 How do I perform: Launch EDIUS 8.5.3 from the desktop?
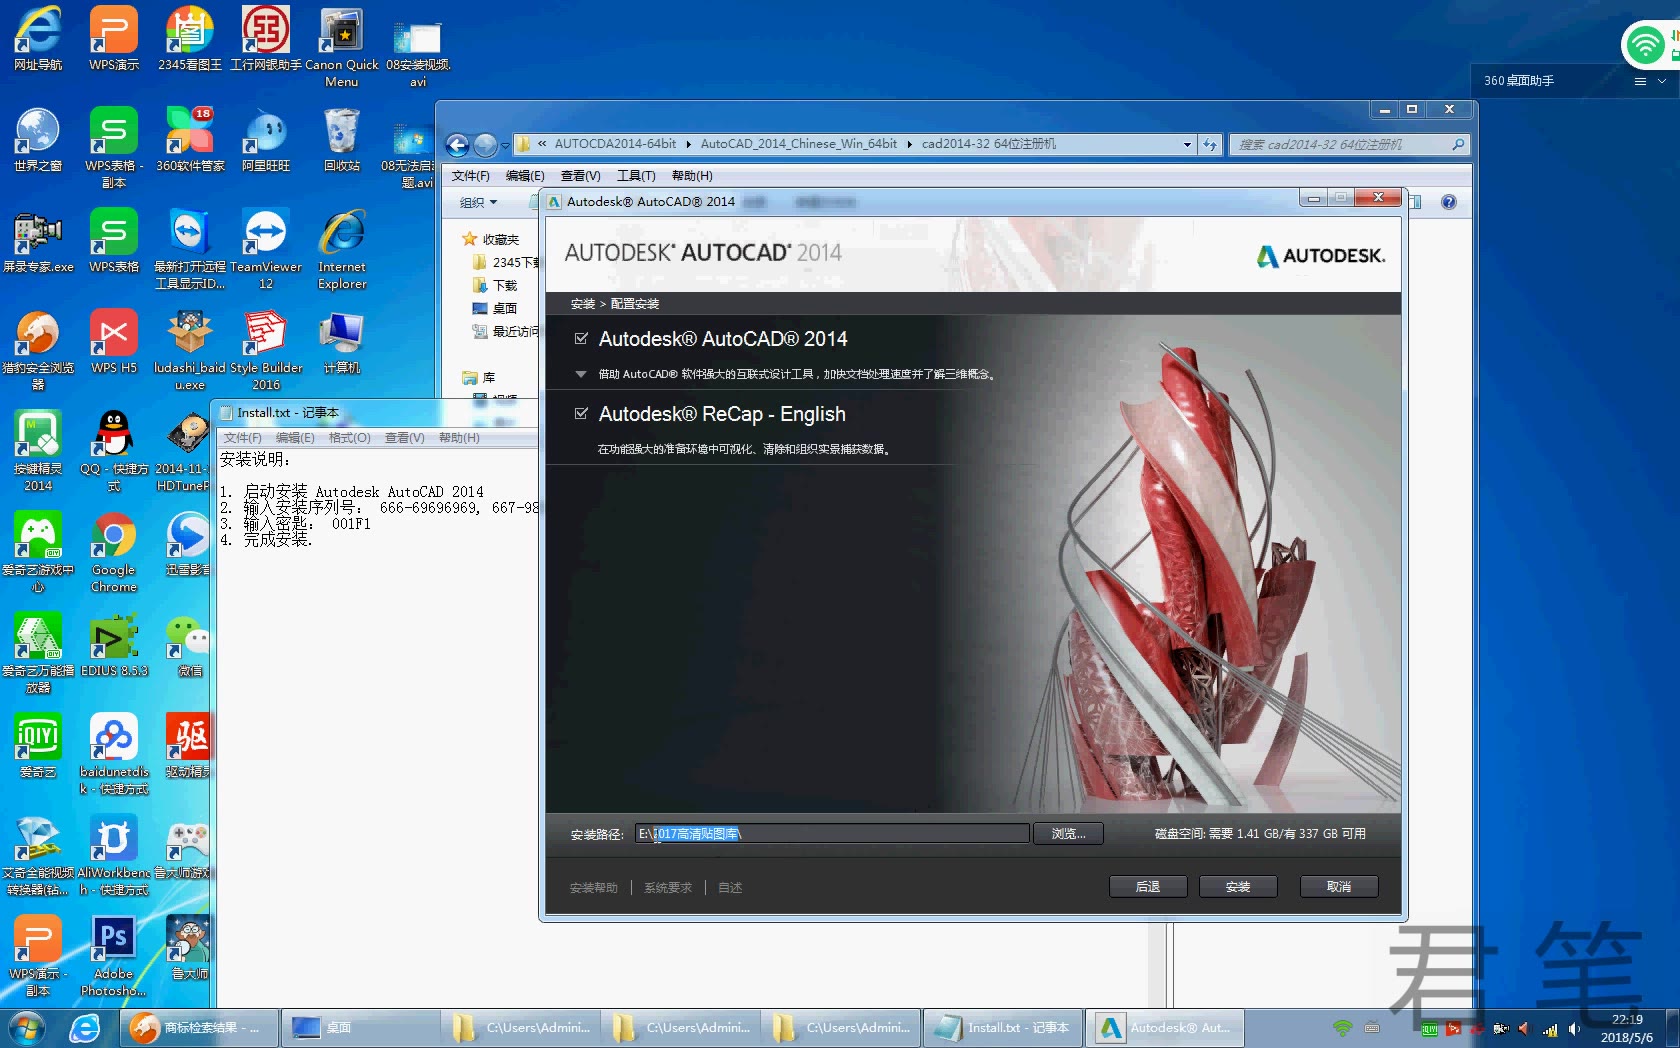pos(112,636)
